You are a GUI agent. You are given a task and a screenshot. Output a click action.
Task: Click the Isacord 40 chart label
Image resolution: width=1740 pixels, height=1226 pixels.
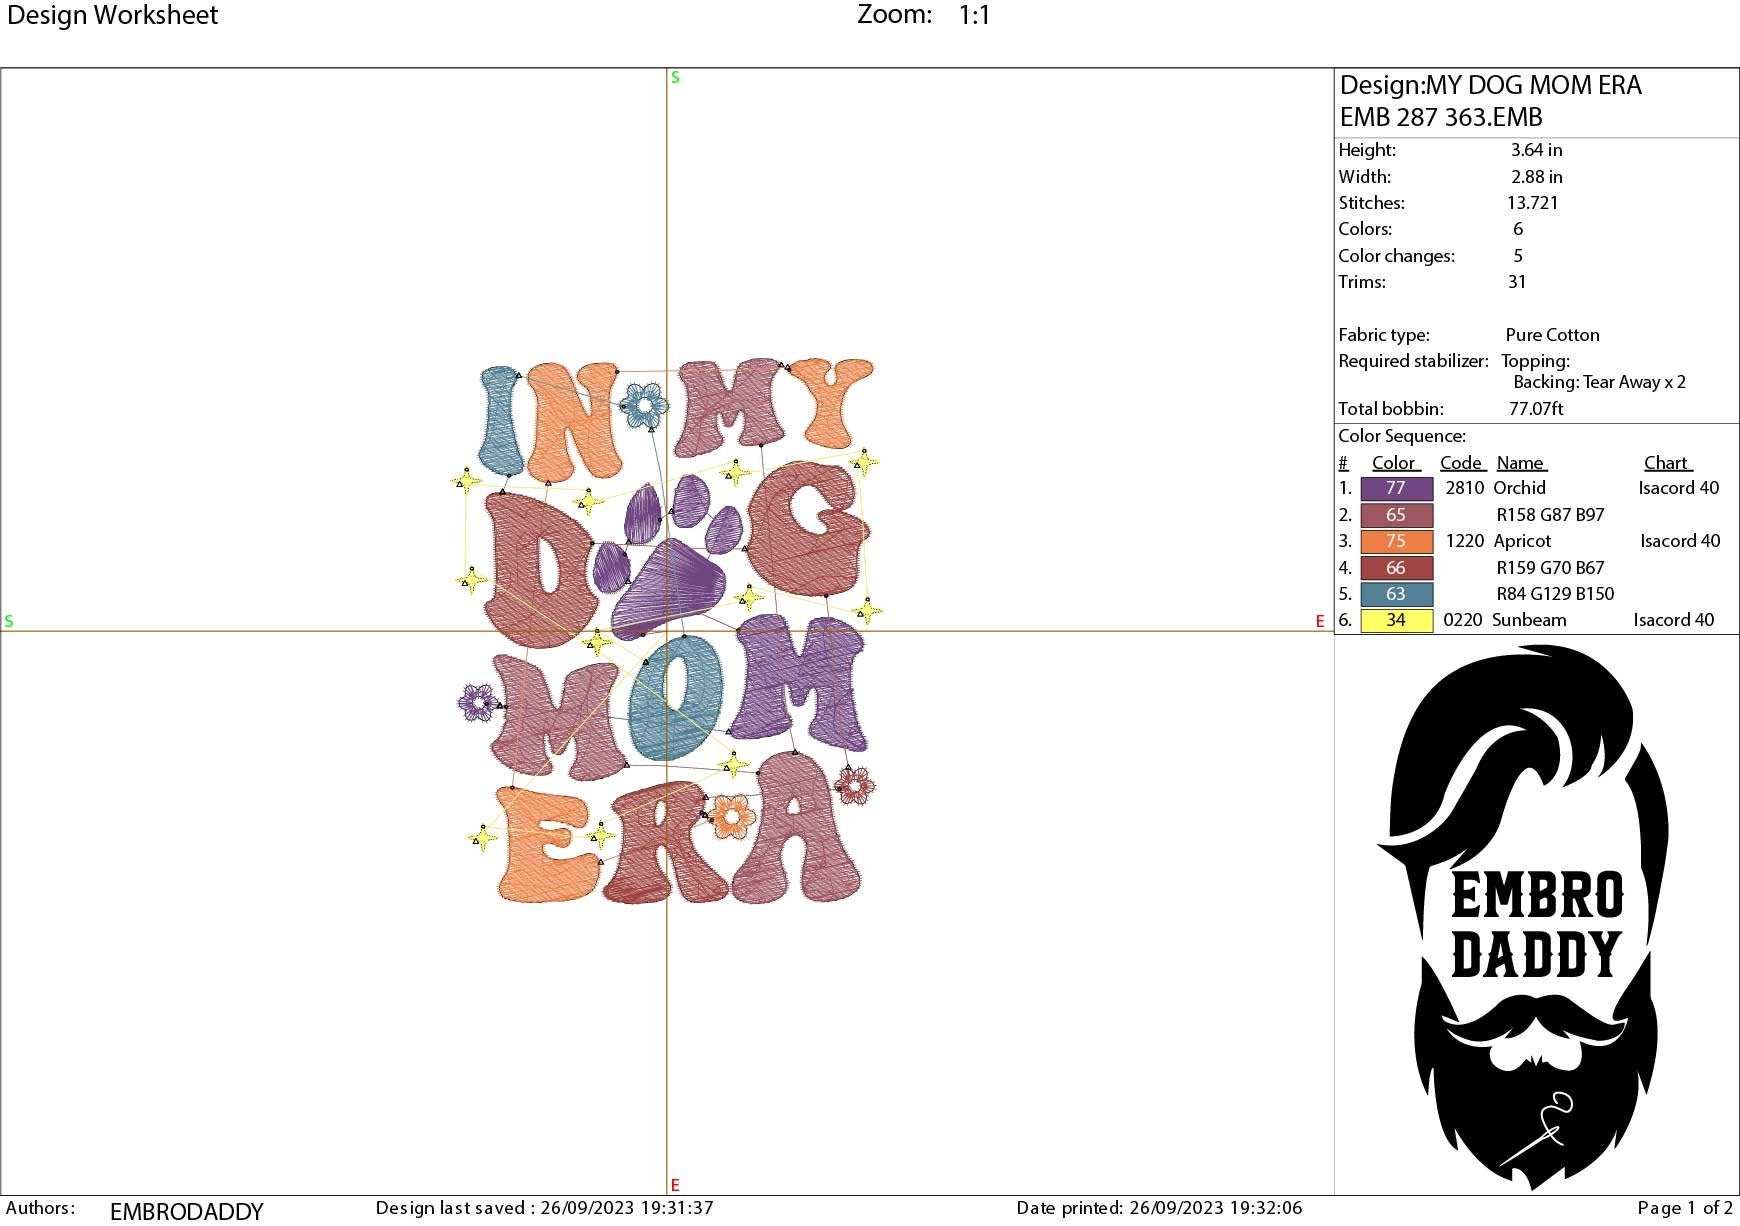1677,488
